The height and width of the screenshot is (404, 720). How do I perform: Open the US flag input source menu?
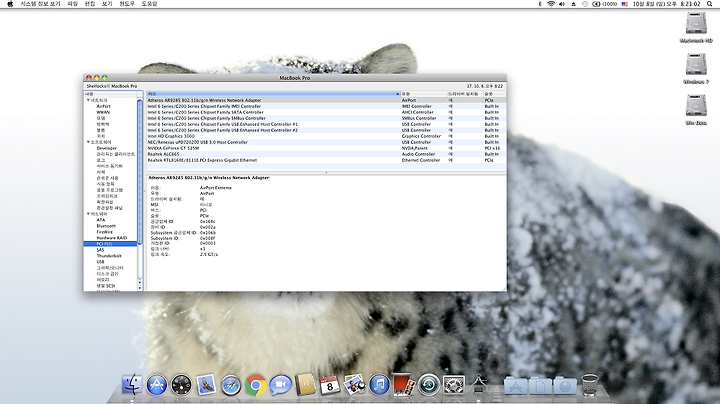pos(625,4)
